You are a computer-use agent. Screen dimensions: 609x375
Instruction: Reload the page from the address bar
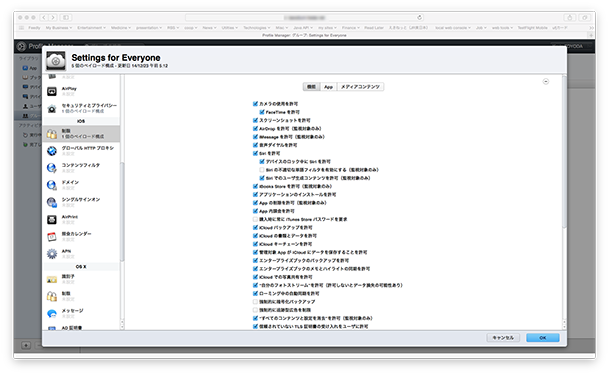419,17
